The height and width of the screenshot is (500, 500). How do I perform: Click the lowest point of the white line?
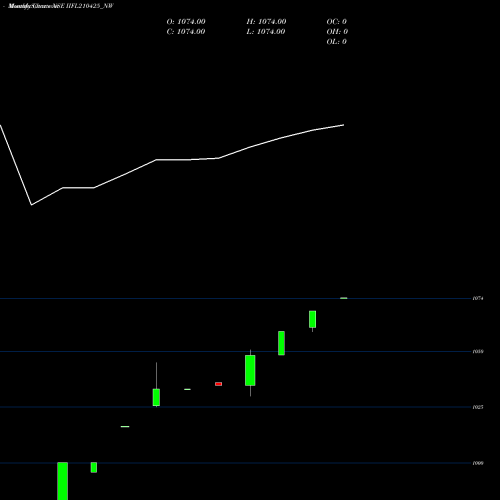pos(32,205)
